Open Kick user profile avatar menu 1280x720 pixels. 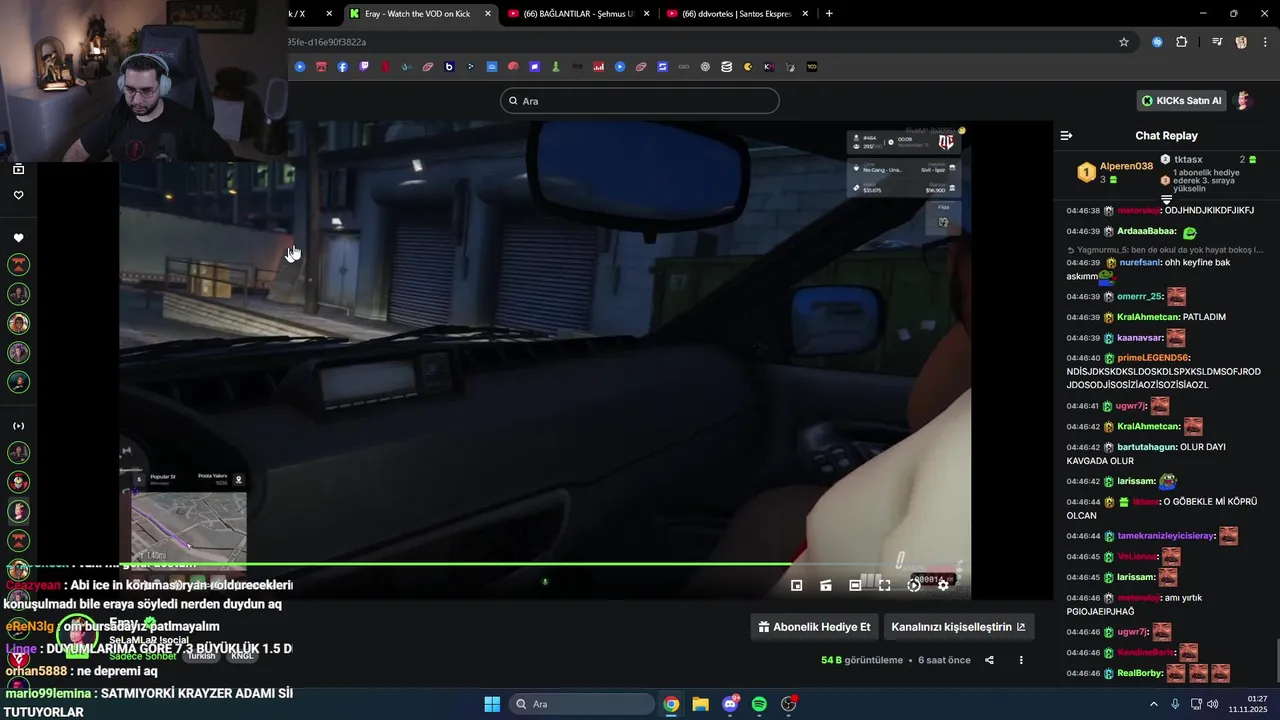(x=1244, y=101)
